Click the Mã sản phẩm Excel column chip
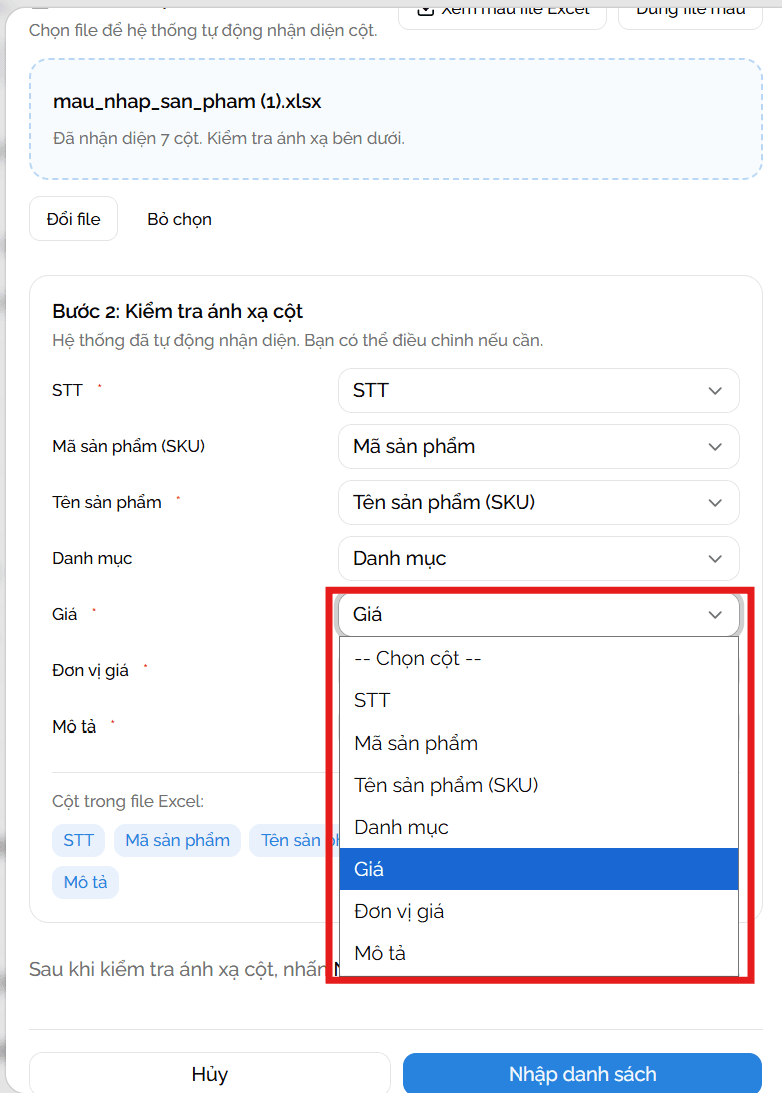Viewport: 782px width, 1093px height. (x=177, y=840)
